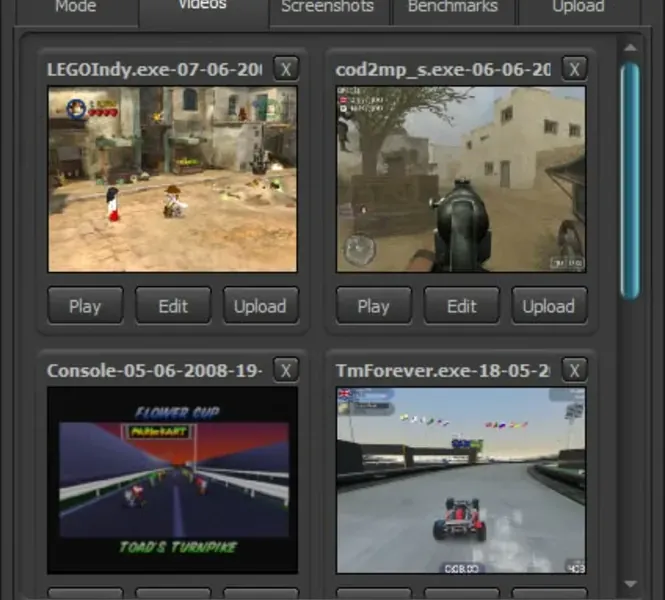Click the cod2mp_s.exe-06-06 file name
Screen dimensions: 665x600
(443, 70)
